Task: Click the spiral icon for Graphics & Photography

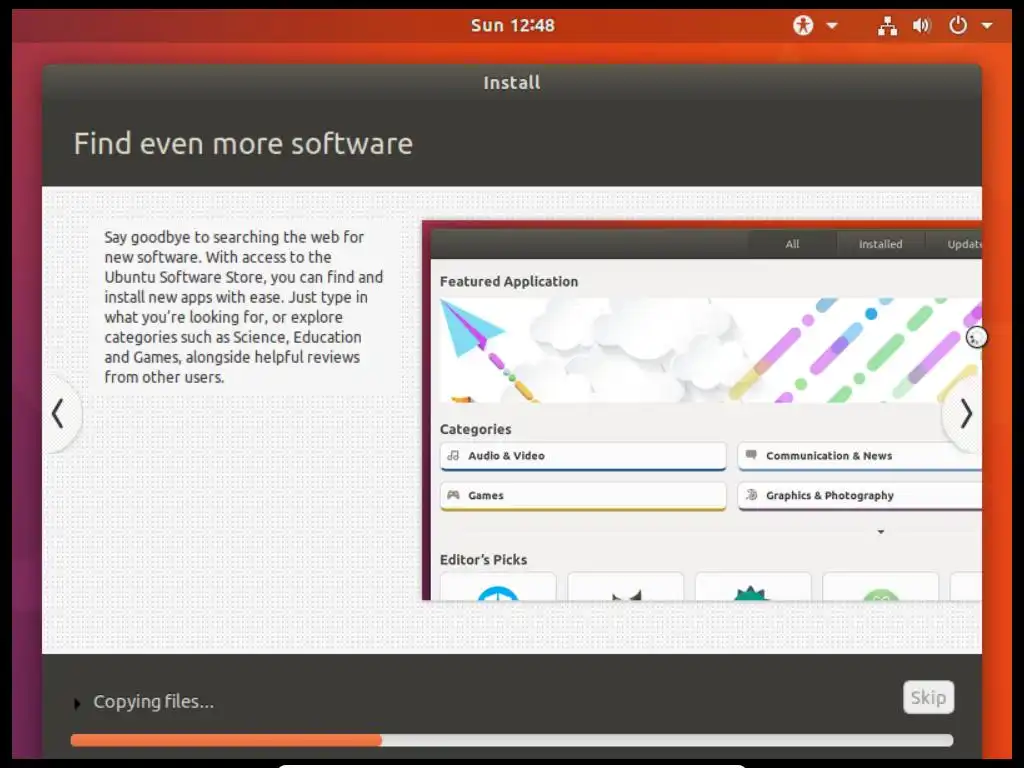Action: pos(751,495)
